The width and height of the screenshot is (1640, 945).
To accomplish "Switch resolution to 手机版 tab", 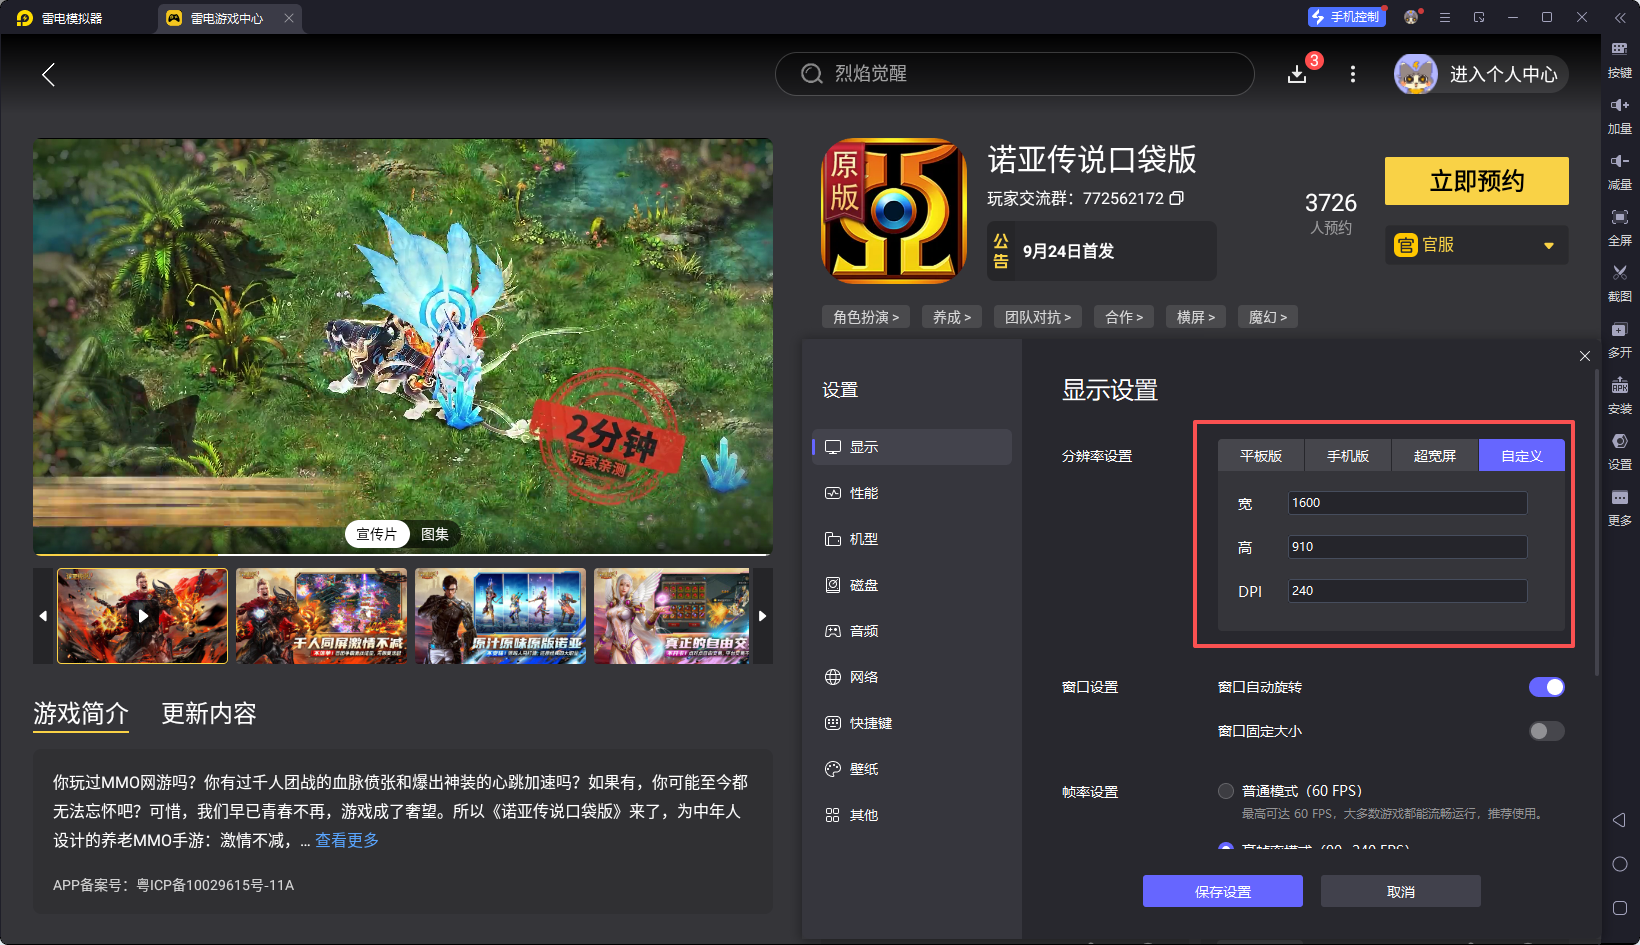I will point(1348,455).
